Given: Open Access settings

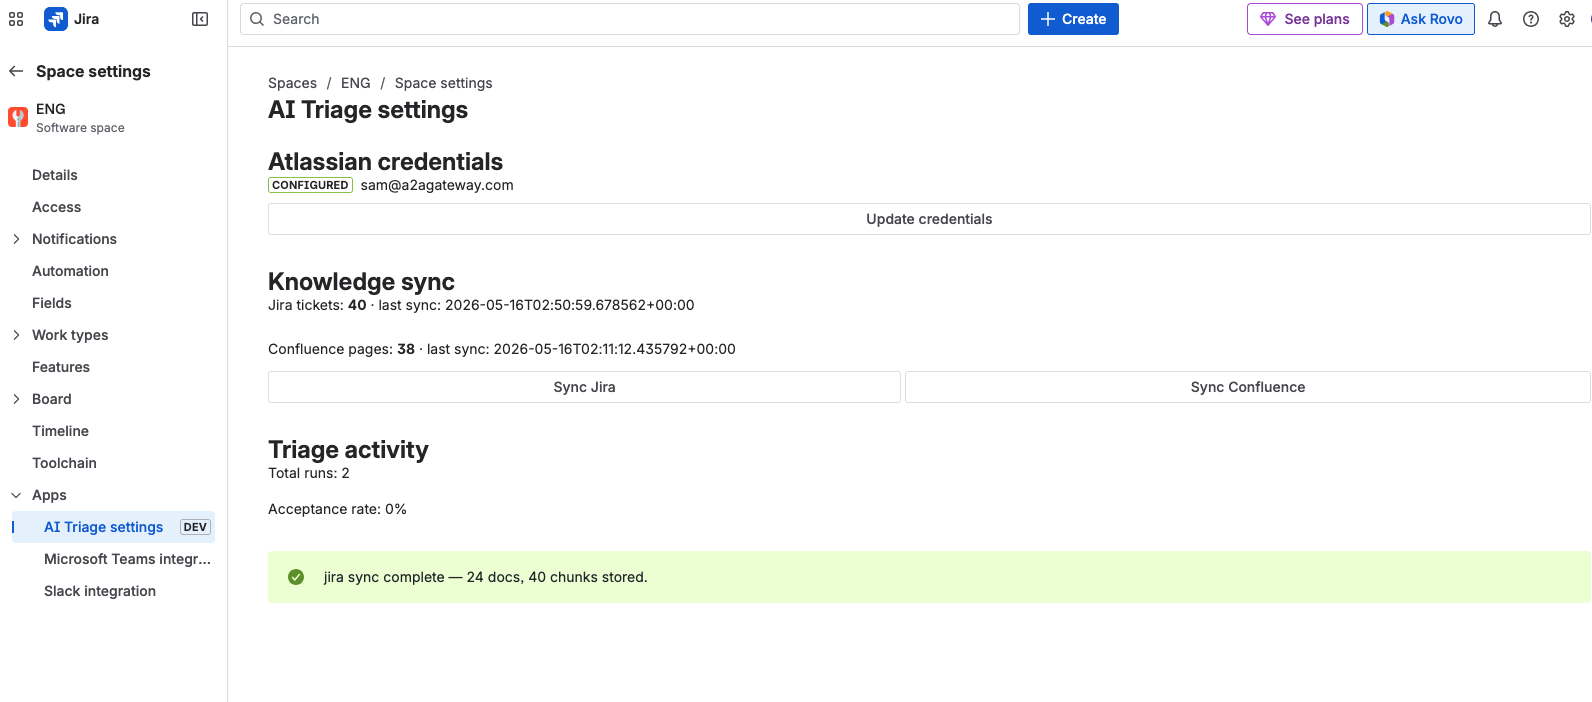Looking at the screenshot, I should pyautogui.click(x=56, y=207).
